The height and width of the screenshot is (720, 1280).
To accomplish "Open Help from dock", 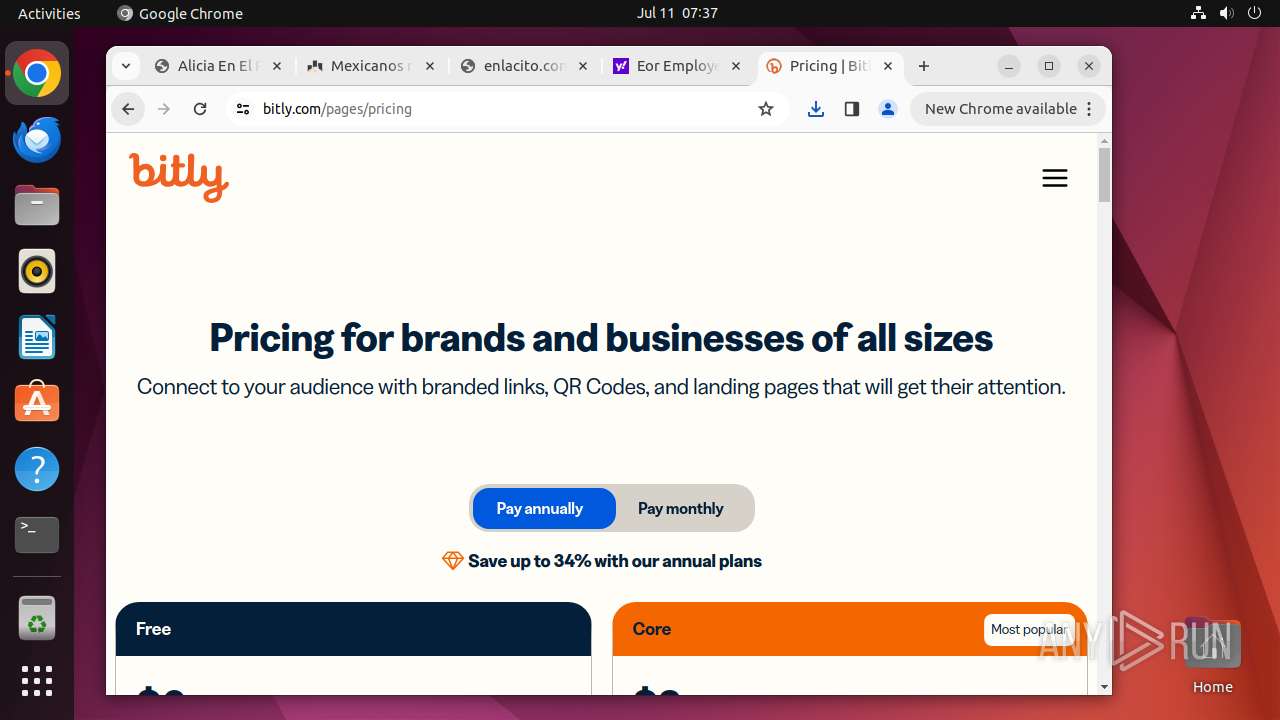I will pos(37,468).
